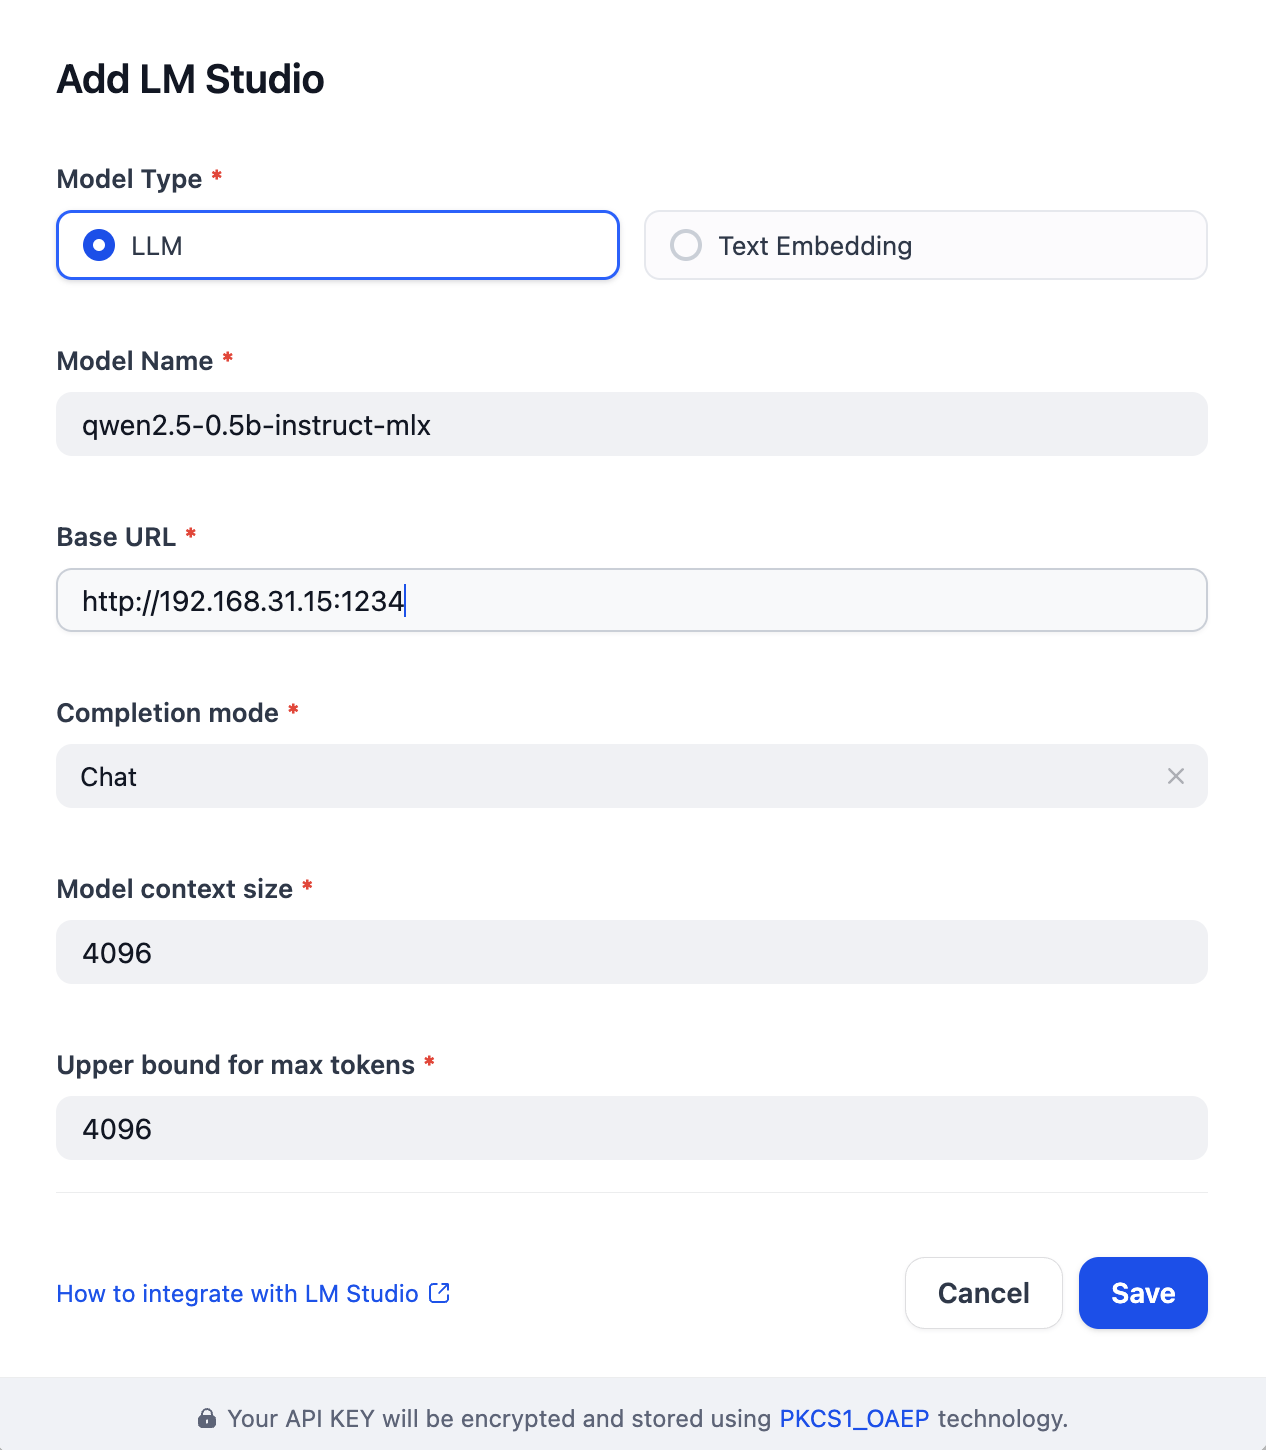1266x1450 pixels.
Task: Clear the Chat completion mode selection
Action: (x=1176, y=777)
